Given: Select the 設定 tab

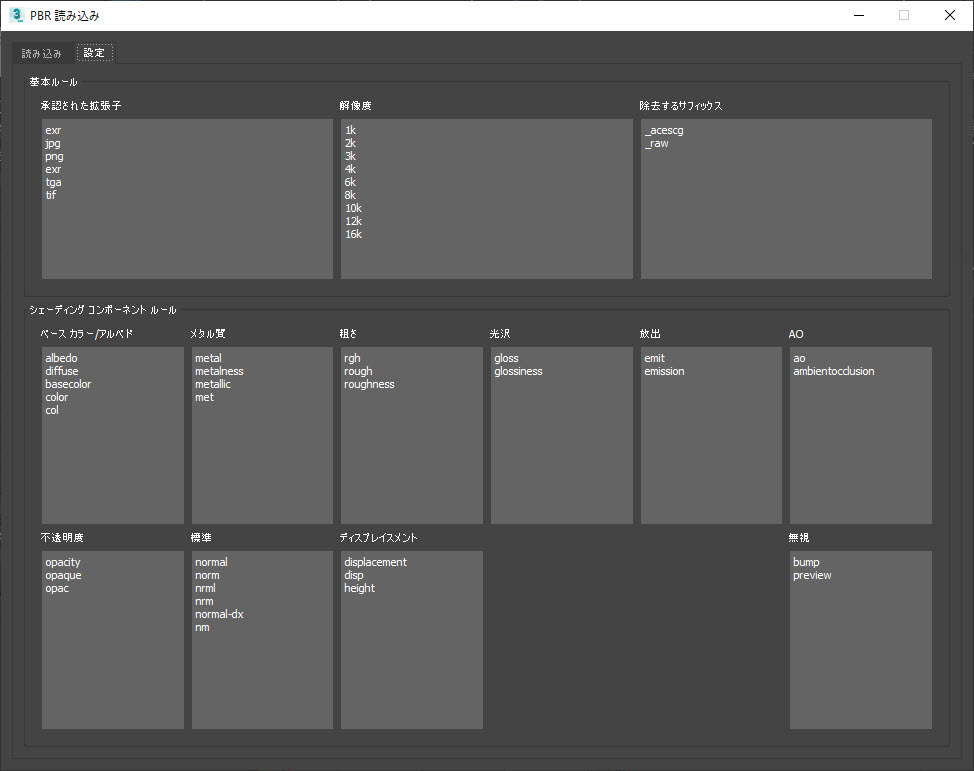Looking at the screenshot, I should pos(94,53).
